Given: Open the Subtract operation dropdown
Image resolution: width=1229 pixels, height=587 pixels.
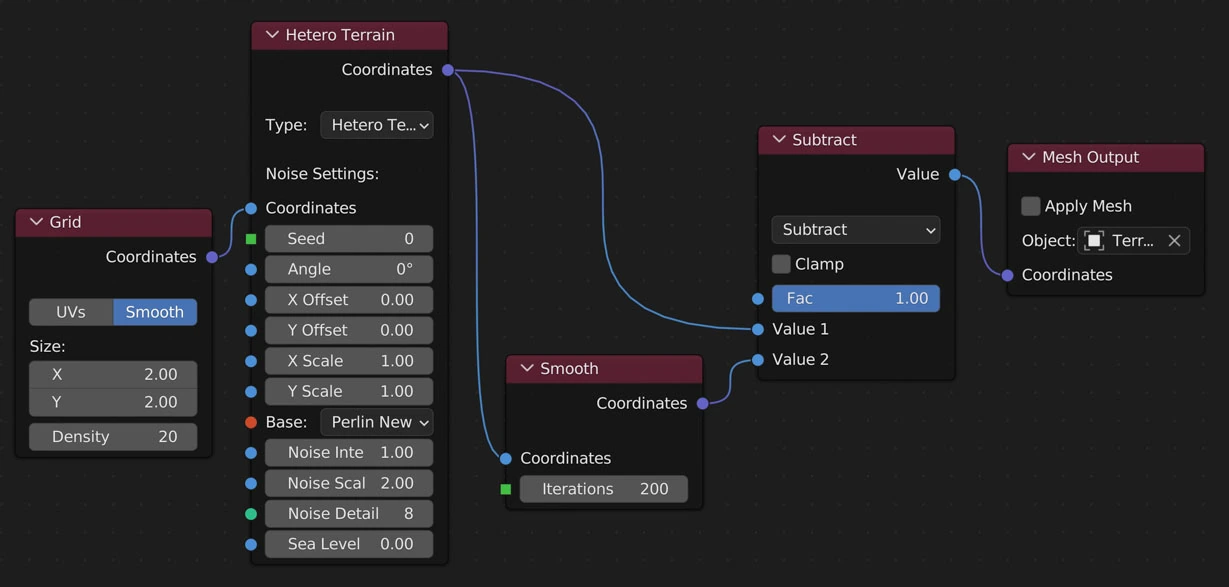Looking at the screenshot, I should 856,230.
